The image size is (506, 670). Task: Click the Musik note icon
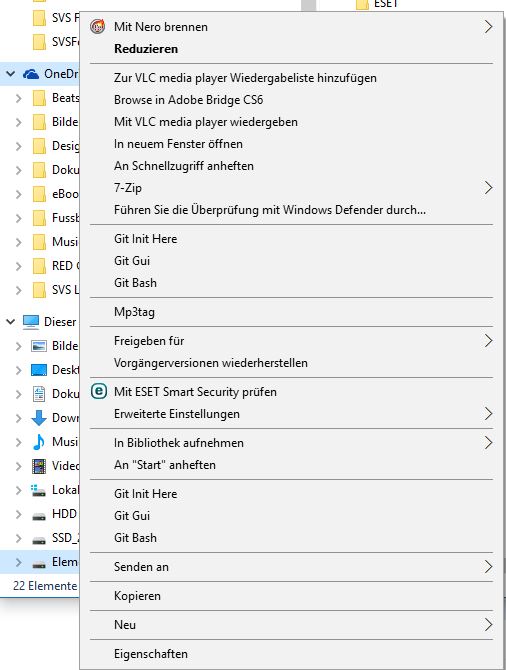[x=39, y=441]
